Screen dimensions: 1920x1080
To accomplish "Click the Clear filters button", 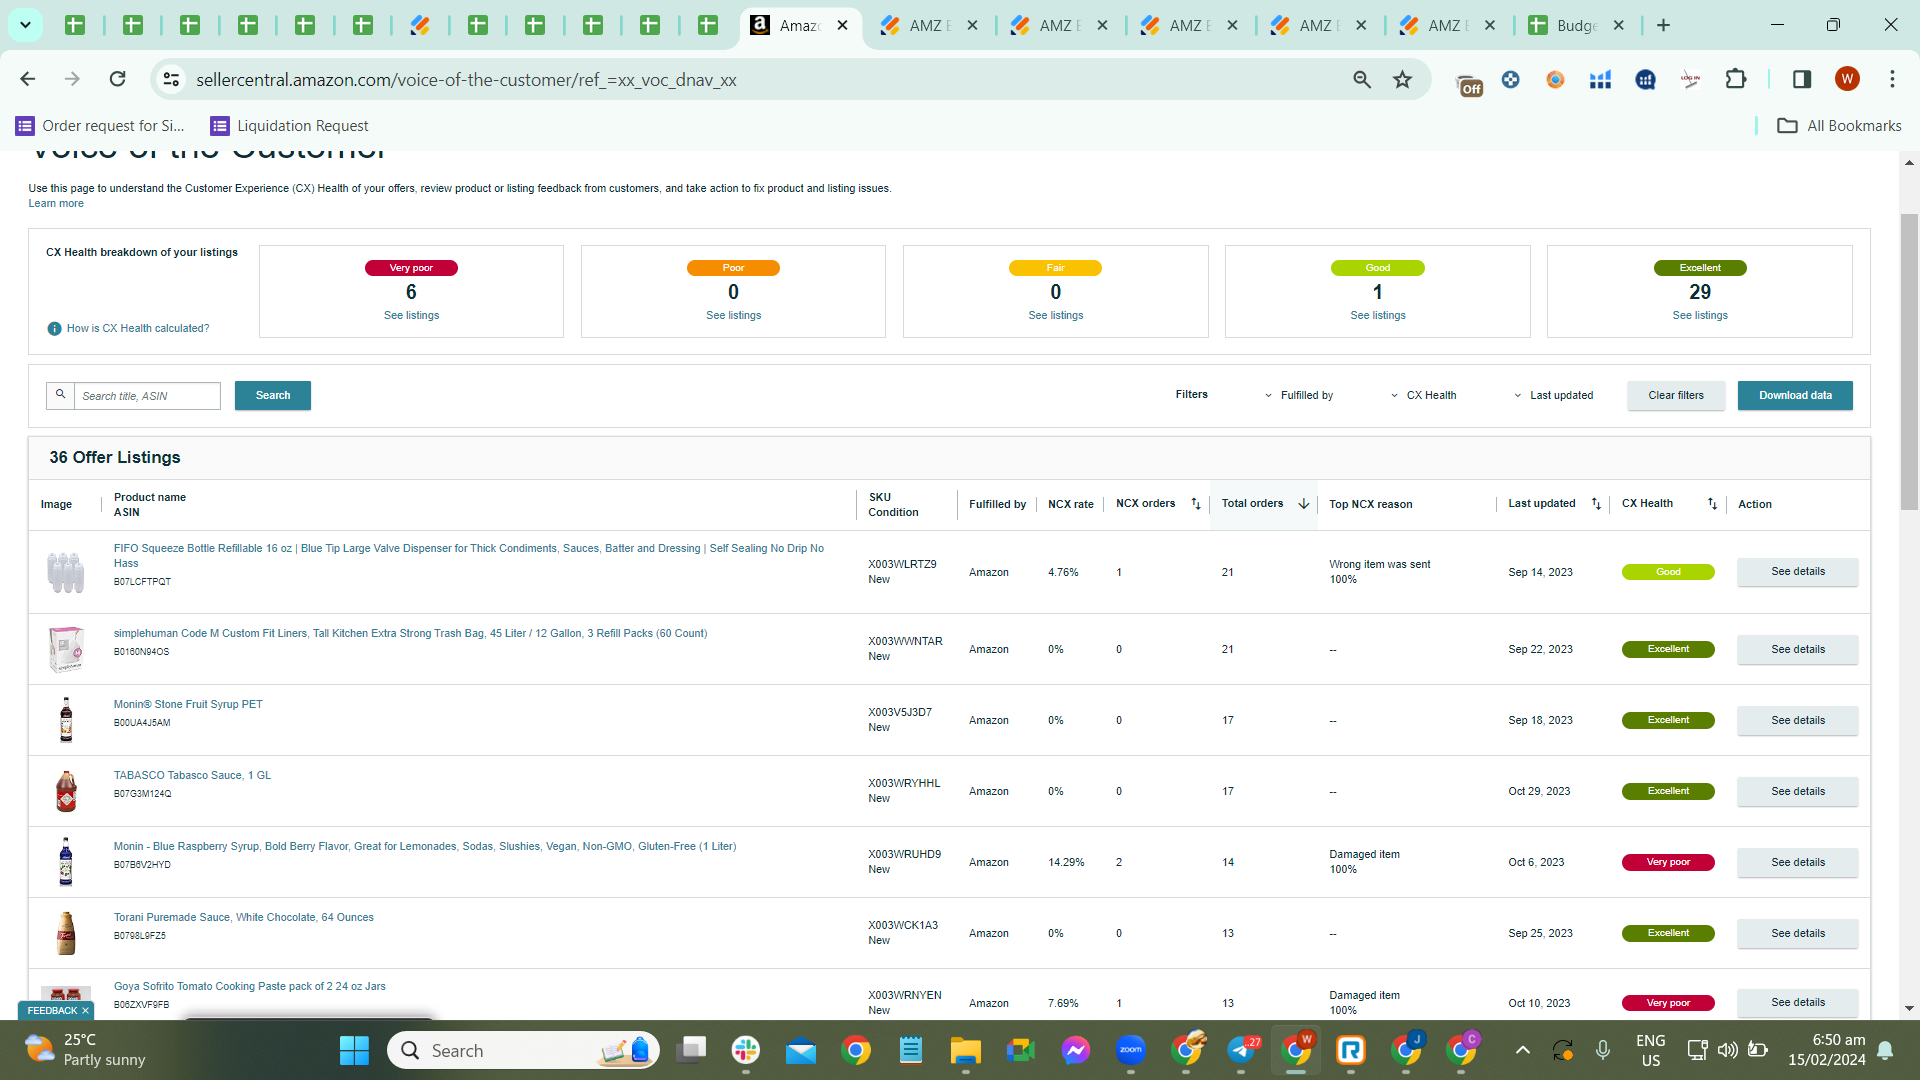I will (1676, 396).
